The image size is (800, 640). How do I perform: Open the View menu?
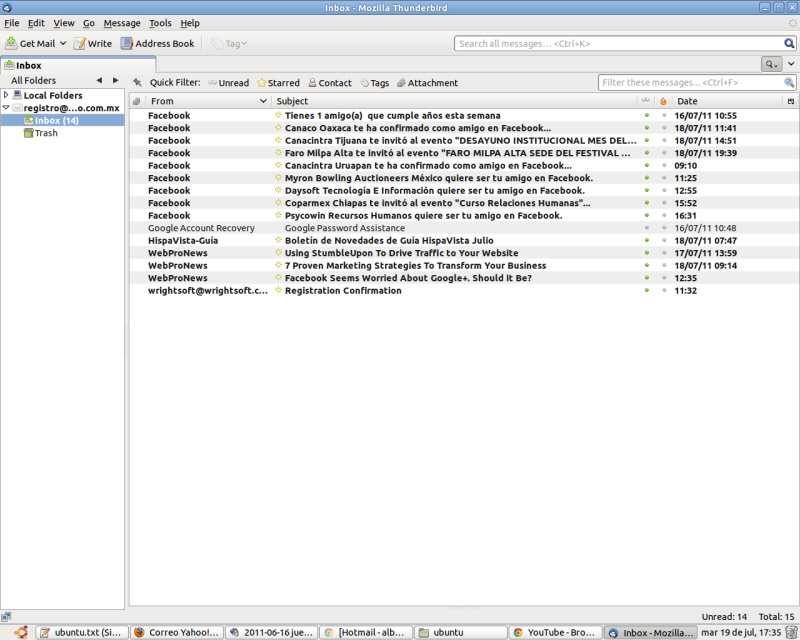pos(64,23)
